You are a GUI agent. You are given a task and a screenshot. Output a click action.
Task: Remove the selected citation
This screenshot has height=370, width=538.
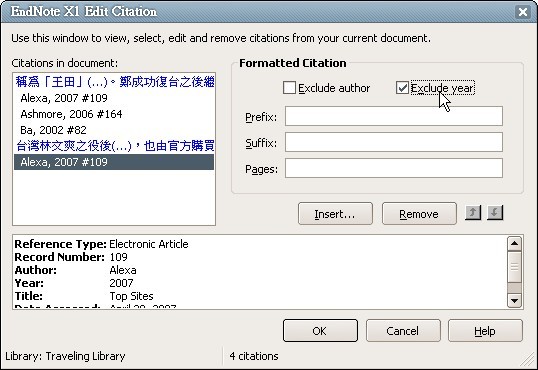click(x=419, y=214)
